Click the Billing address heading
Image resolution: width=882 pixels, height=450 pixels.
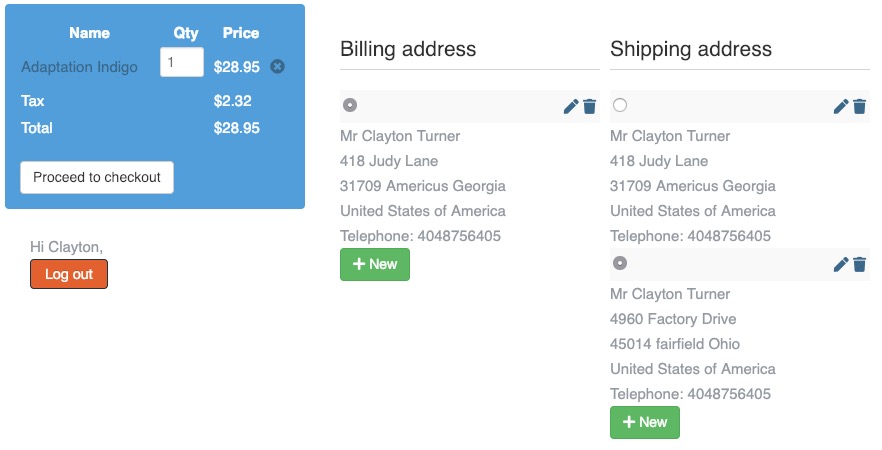(408, 49)
